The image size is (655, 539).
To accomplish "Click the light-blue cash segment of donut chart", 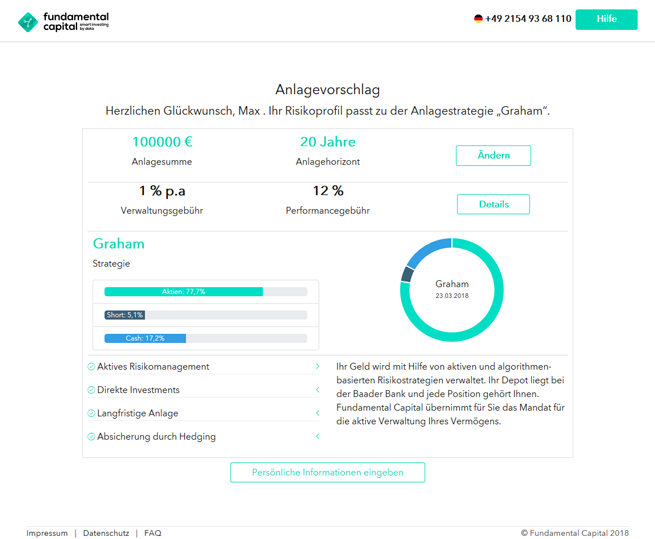I will click(429, 251).
